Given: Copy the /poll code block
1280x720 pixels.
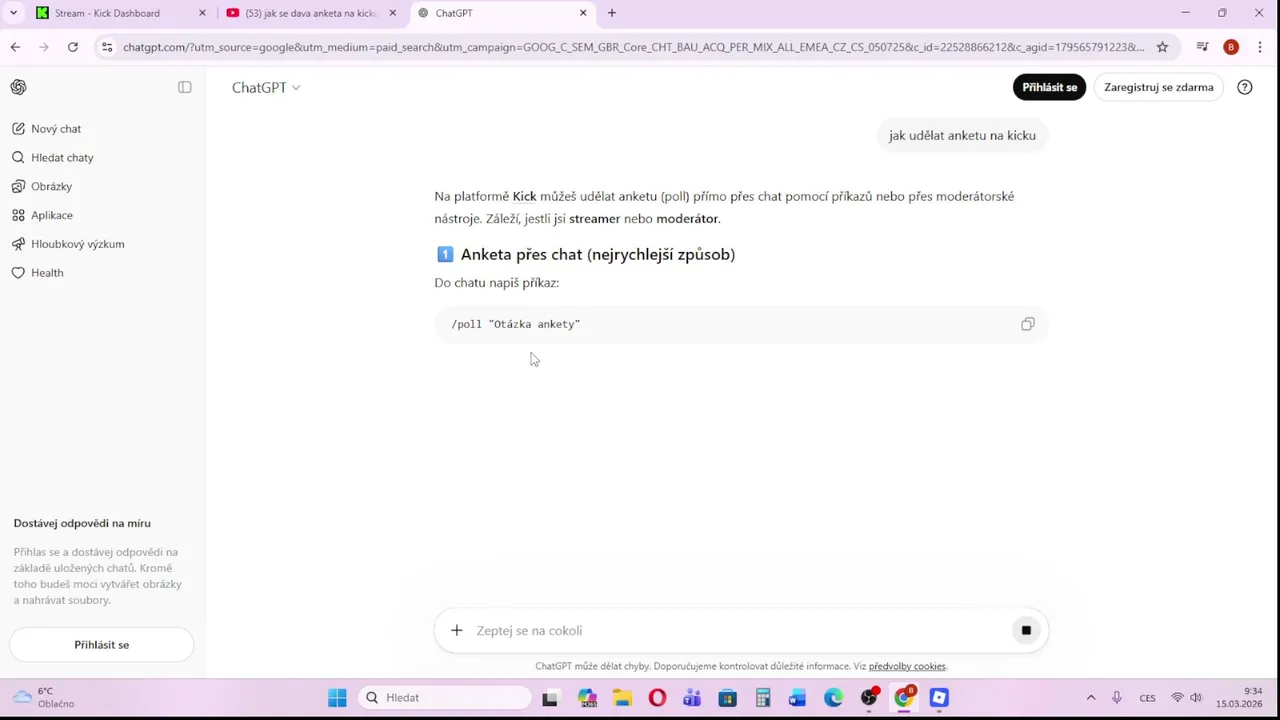Looking at the screenshot, I should coord(1027,324).
